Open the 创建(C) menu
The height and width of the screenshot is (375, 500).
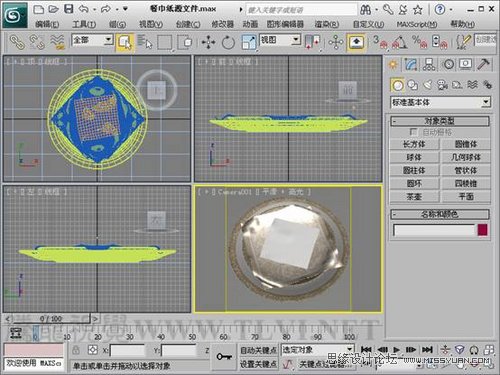pos(188,24)
